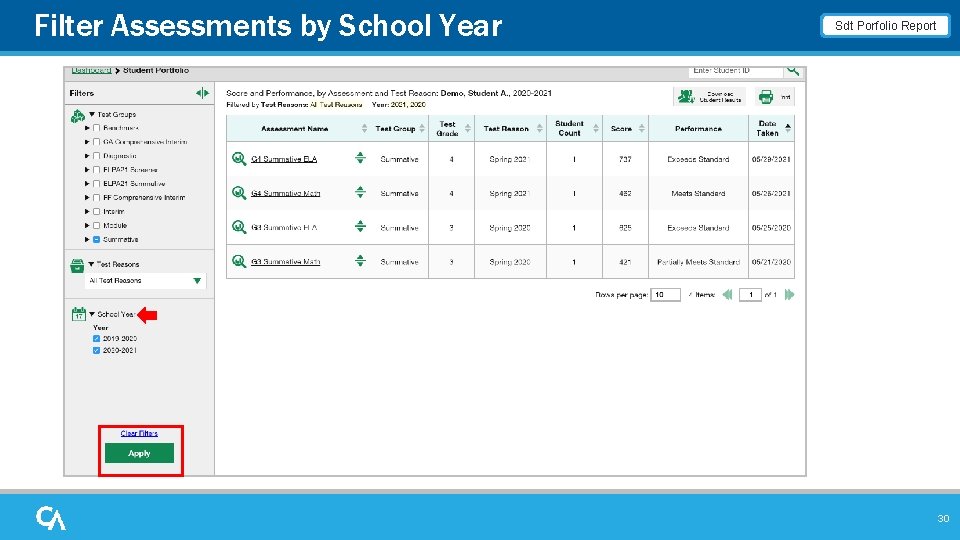The width and height of the screenshot is (960, 540).
Task: Open the G4 Summative Math magnifier icon
Action: click(239, 193)
